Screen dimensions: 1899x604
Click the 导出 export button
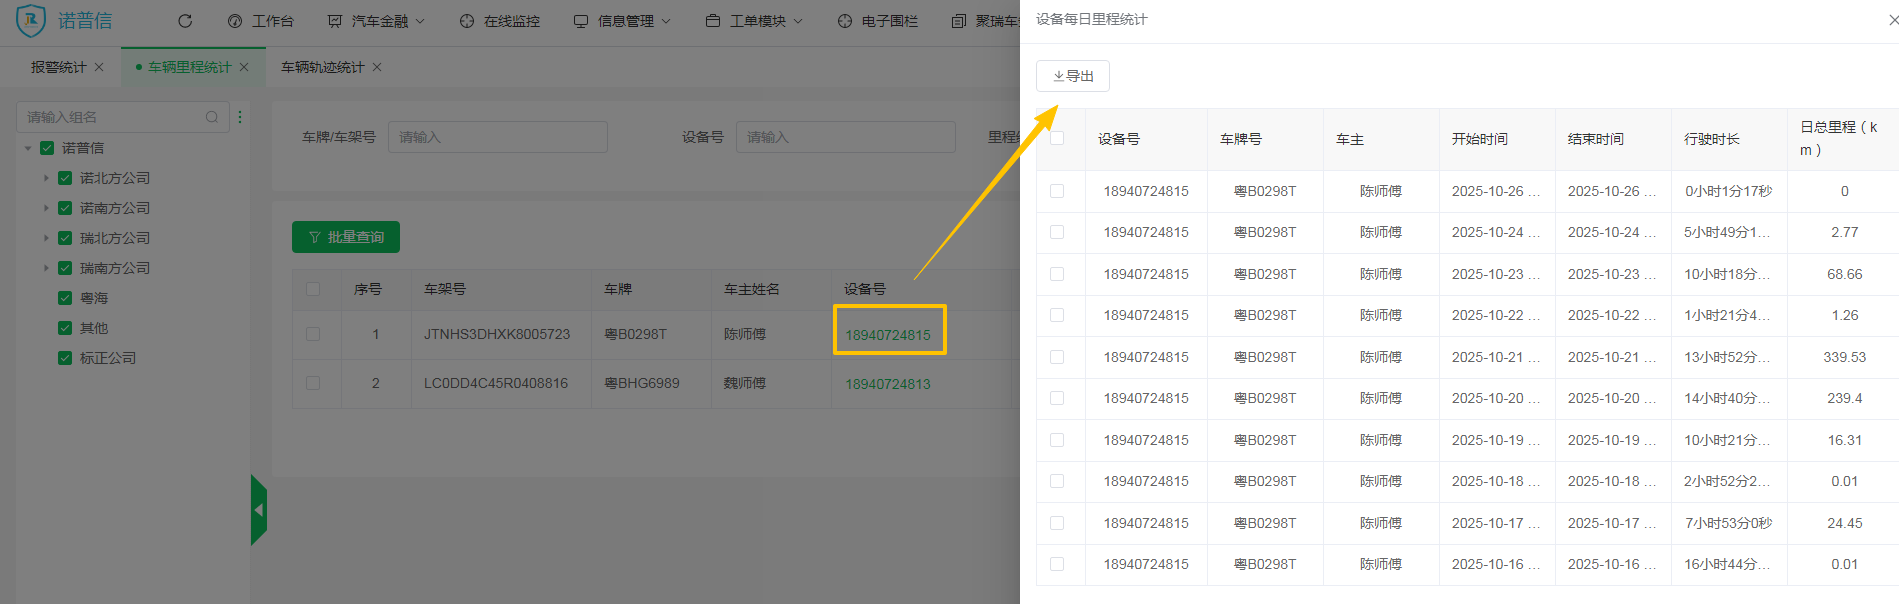[x=1073, y=76]
